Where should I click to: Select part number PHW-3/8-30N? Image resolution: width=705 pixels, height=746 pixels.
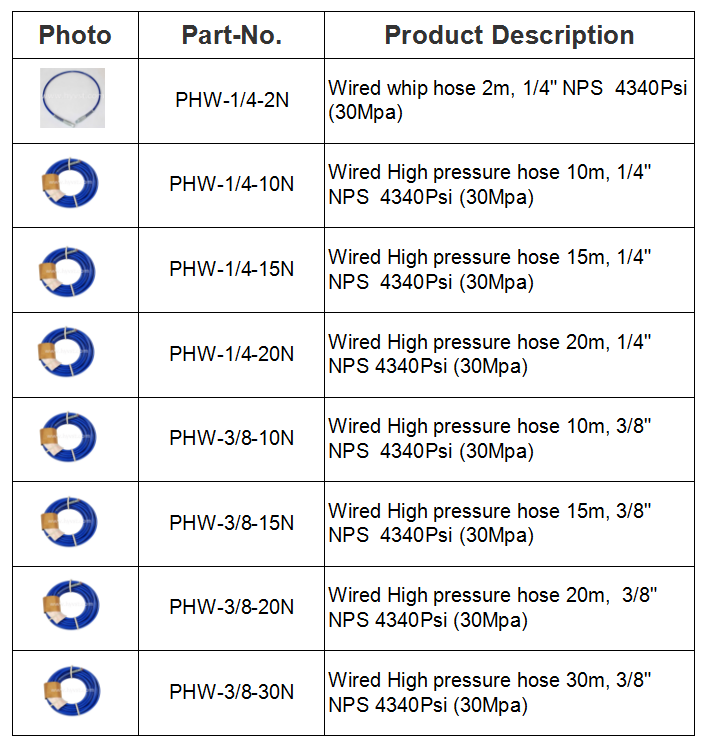coord(231,692)
